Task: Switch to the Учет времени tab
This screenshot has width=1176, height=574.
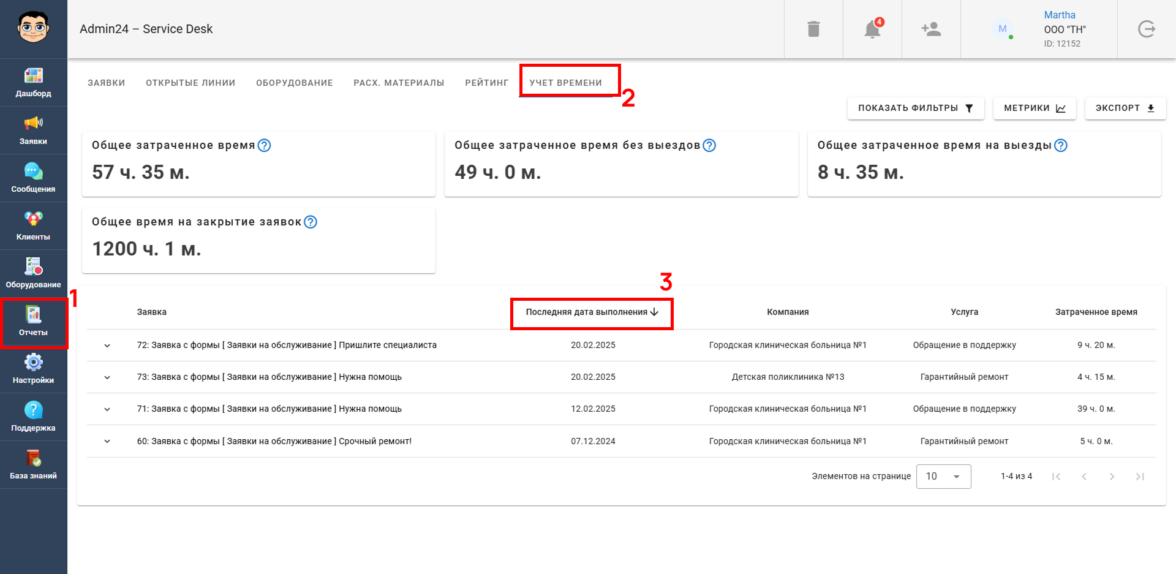Action: (x=566, y=83)
